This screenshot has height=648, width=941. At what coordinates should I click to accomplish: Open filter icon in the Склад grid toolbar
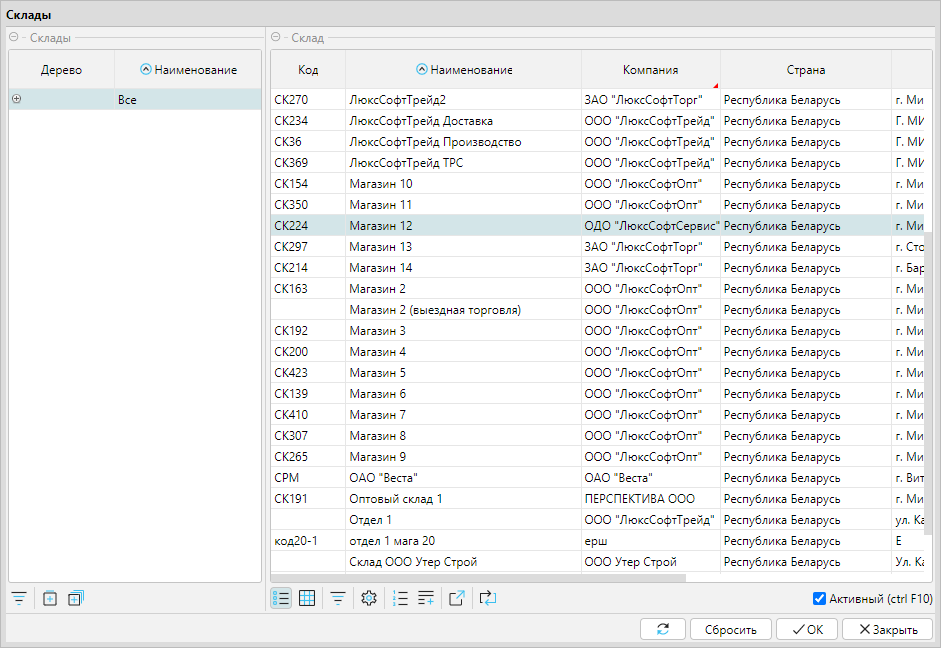tap(338, 598)
